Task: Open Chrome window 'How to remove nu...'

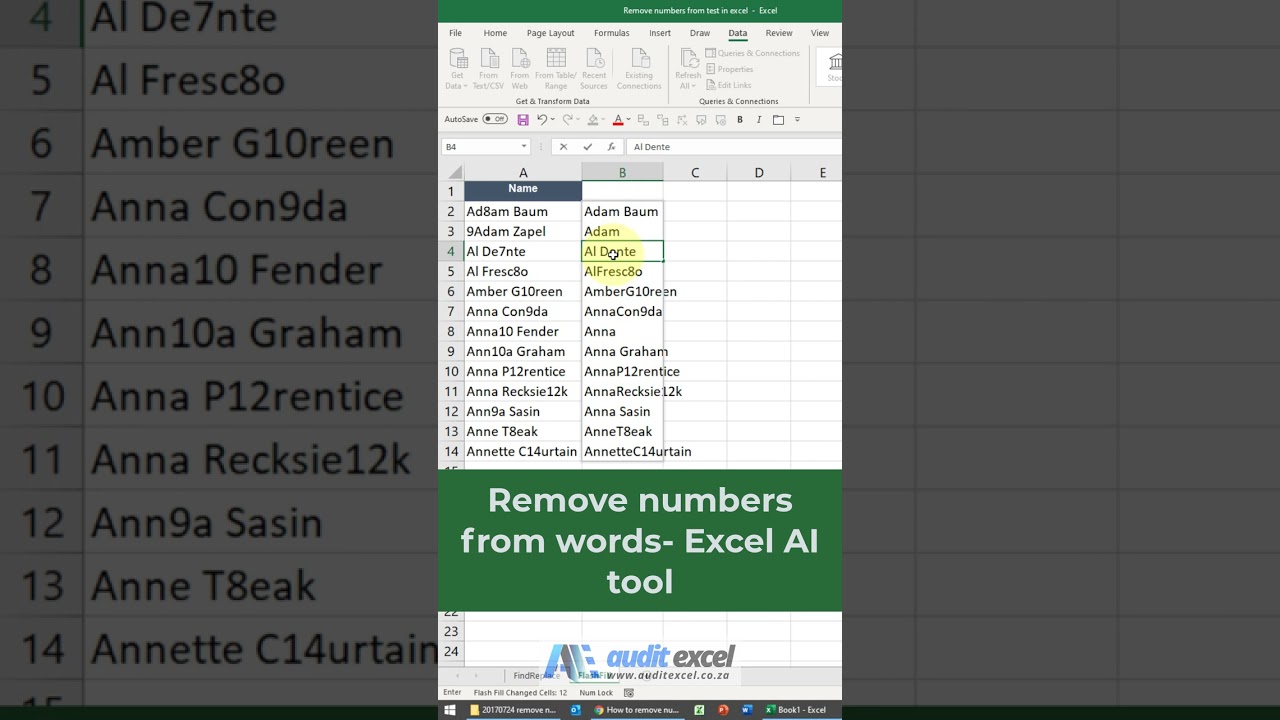Action: pos(636,710)
